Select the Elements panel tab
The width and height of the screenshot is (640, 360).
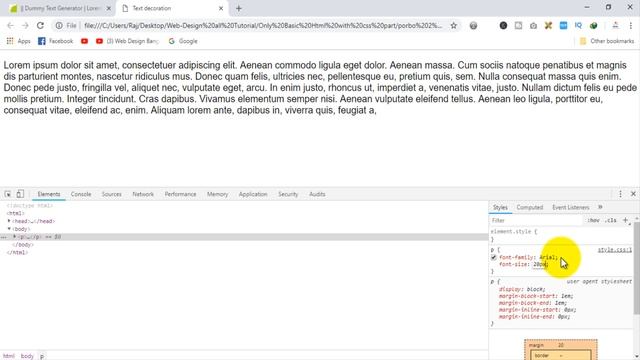(49, 194)
